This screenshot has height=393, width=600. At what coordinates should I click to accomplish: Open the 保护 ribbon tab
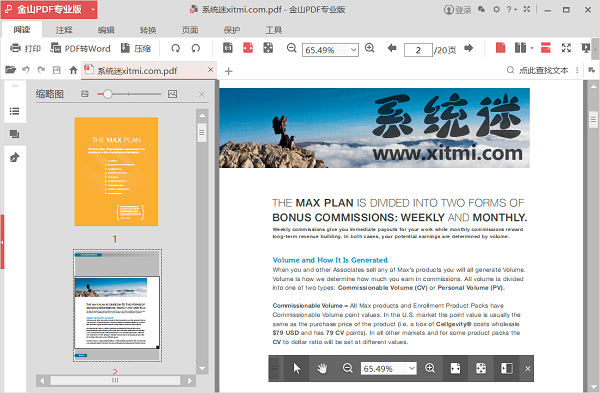pyautogui.click(x=232, y=30)
